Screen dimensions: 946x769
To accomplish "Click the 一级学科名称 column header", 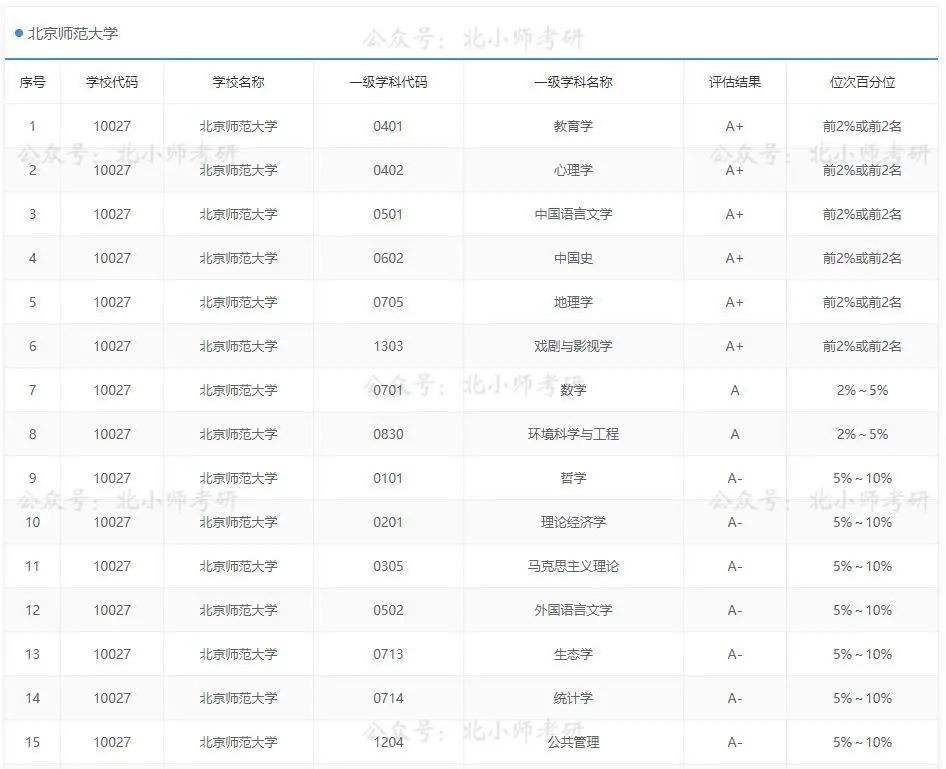I will coord(573,82).
